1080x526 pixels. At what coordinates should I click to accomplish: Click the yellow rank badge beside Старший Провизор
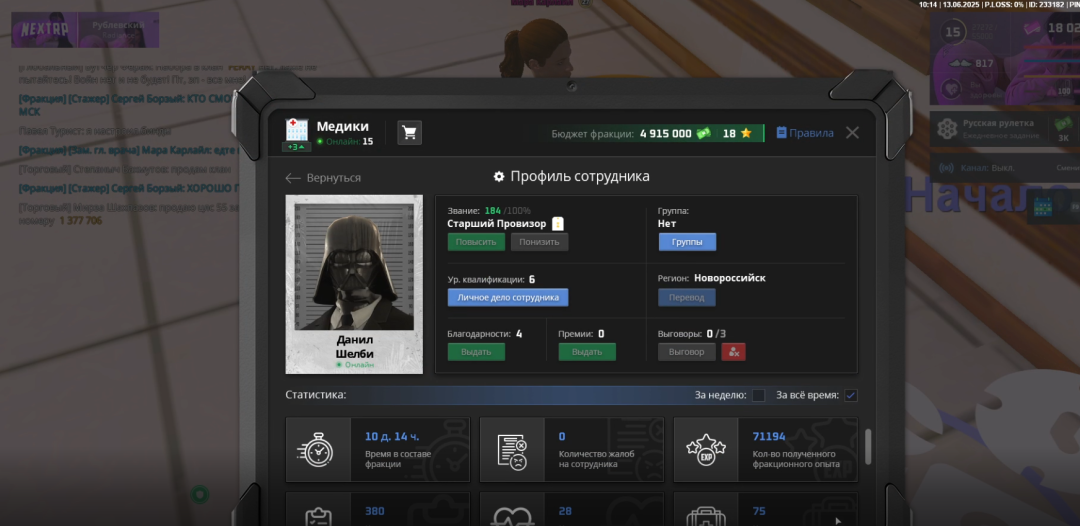tap(558, 224)
